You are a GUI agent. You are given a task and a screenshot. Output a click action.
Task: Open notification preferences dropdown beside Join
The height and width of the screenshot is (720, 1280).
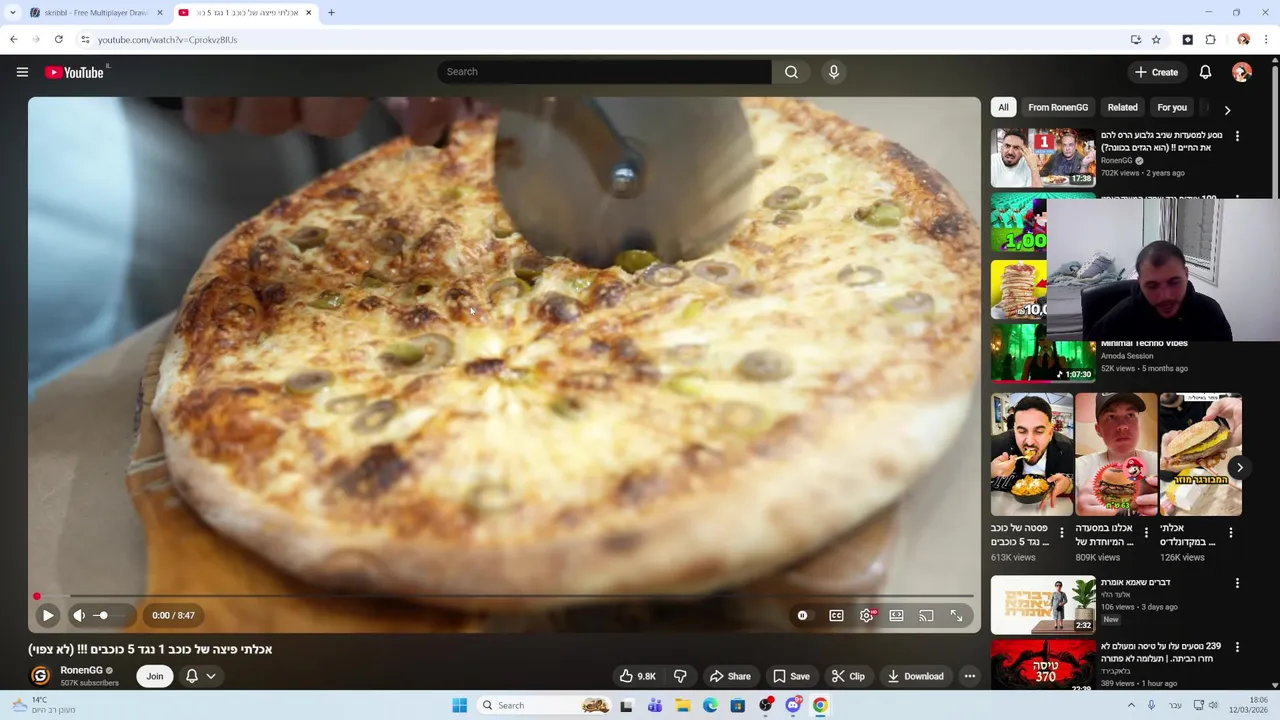[200, 676]
